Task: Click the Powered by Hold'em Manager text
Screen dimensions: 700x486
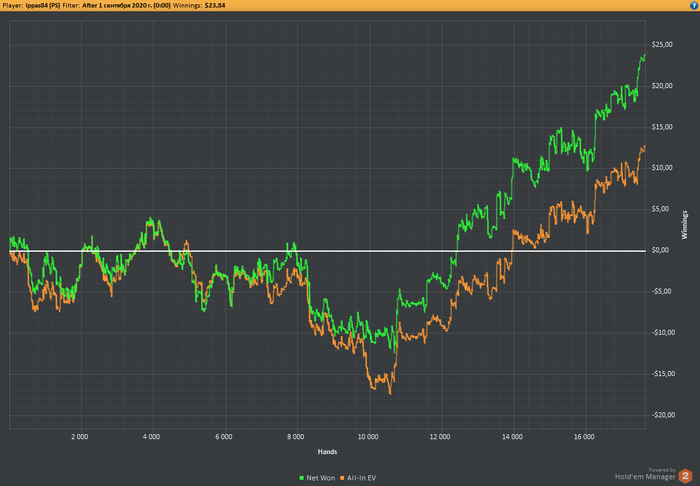Action: pyautogui.click(x=646, y=474)
